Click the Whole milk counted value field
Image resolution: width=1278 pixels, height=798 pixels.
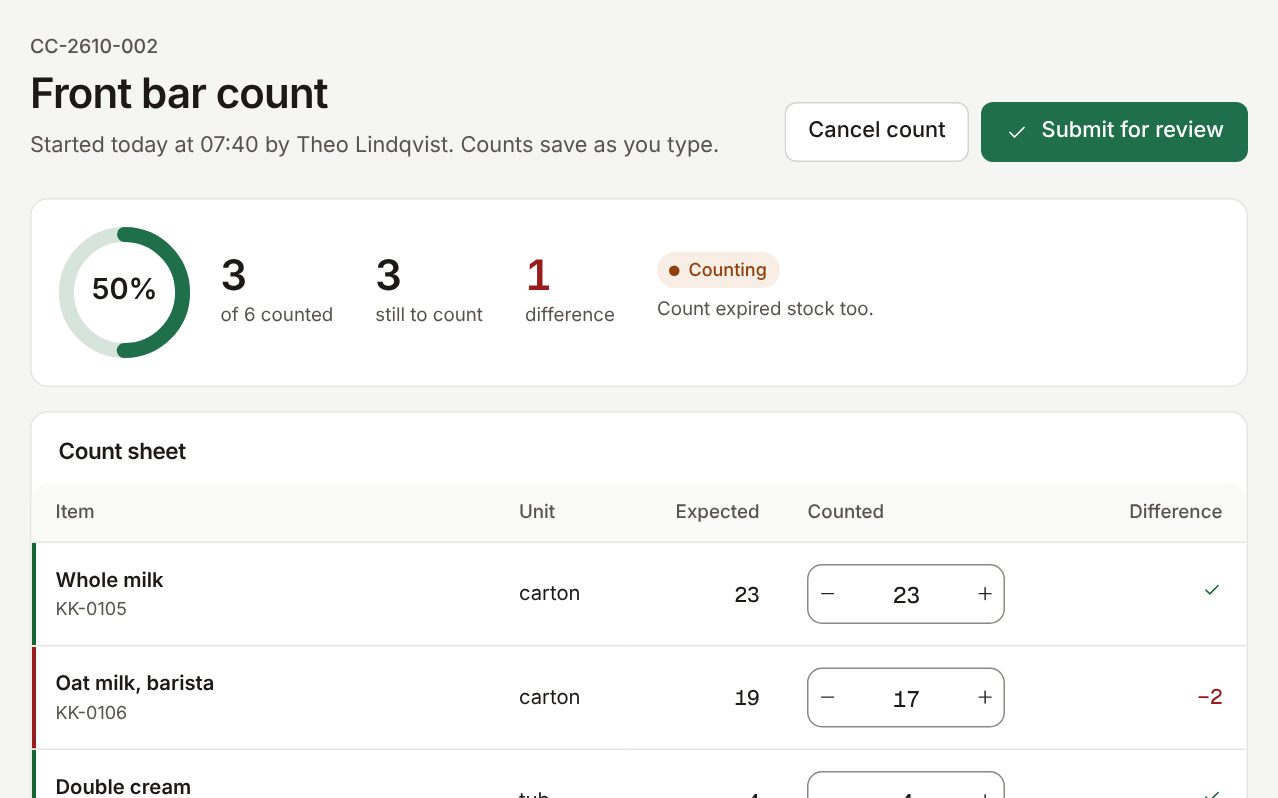pos(906,595)
